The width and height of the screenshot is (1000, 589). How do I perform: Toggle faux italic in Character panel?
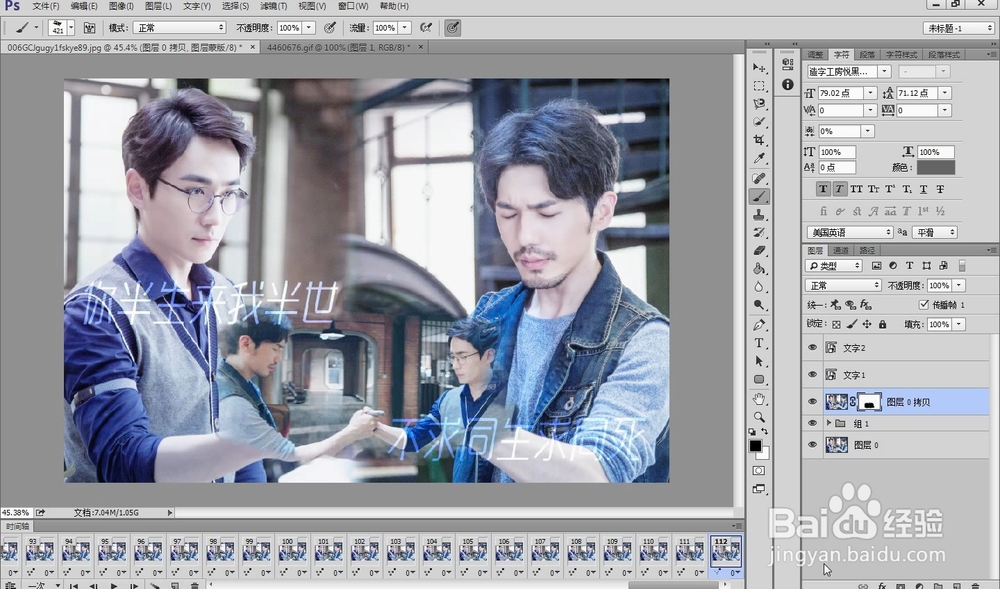pos(839,189)
